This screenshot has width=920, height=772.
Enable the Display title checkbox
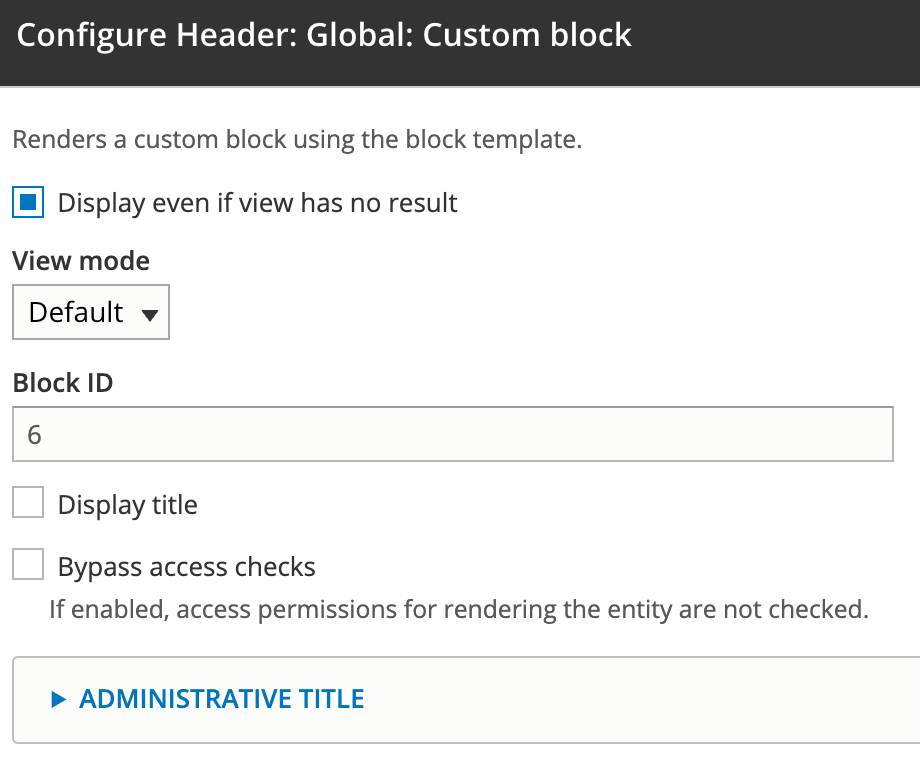coord(28,505)
